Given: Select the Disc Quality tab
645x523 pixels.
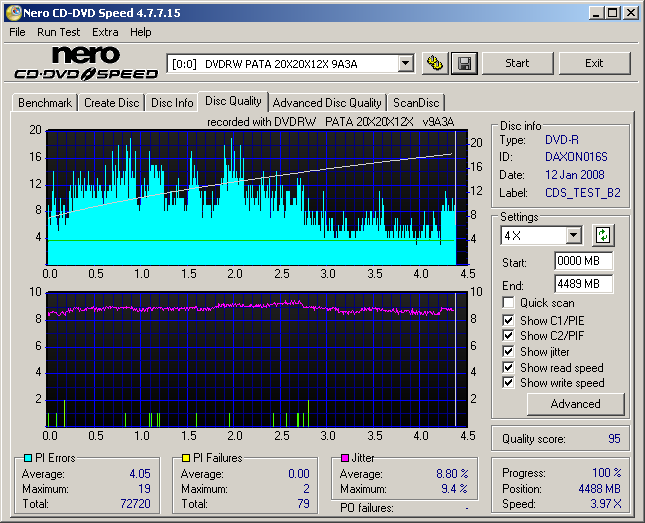Looking at the screenshot, I should point(233,101).
